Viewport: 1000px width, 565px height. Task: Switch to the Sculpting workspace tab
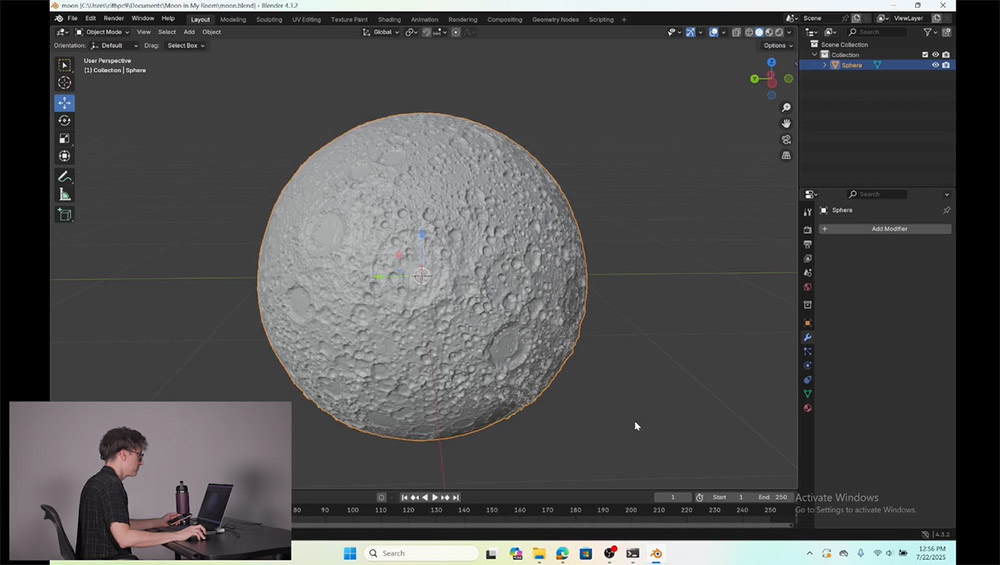point(269,19)
